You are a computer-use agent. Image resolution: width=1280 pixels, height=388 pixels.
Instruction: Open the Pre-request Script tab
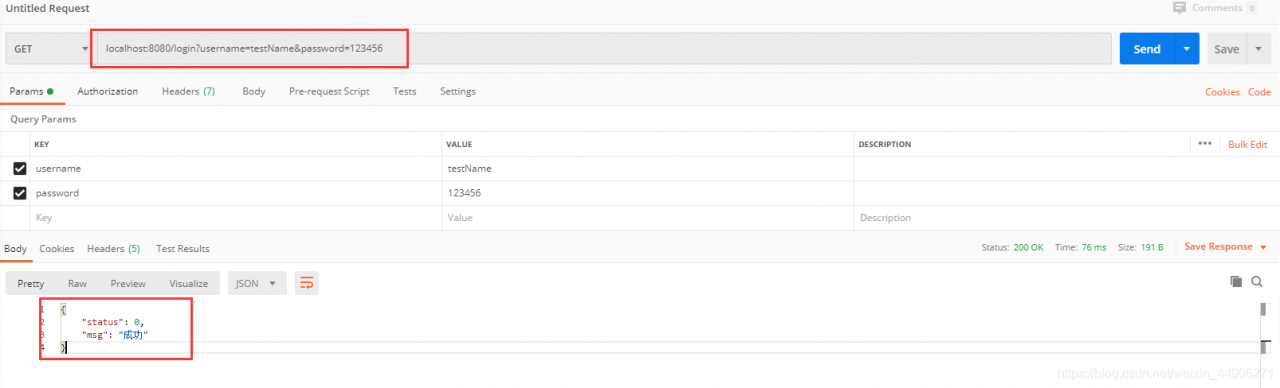click(329, 91)
